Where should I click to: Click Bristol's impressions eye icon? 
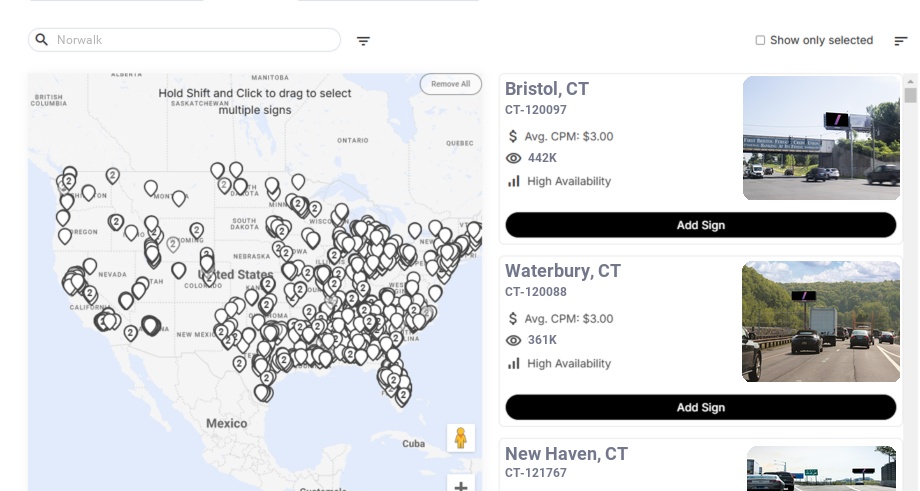coord(514,158)
